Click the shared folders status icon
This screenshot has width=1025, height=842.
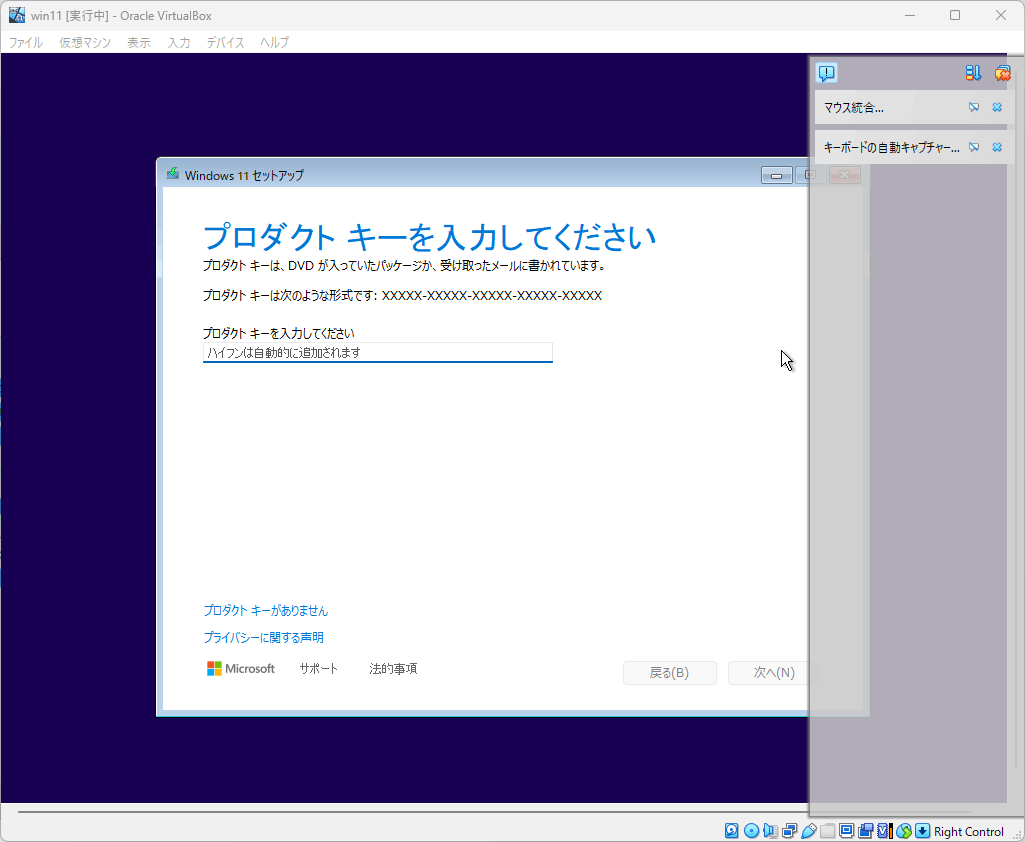[828, 831]
